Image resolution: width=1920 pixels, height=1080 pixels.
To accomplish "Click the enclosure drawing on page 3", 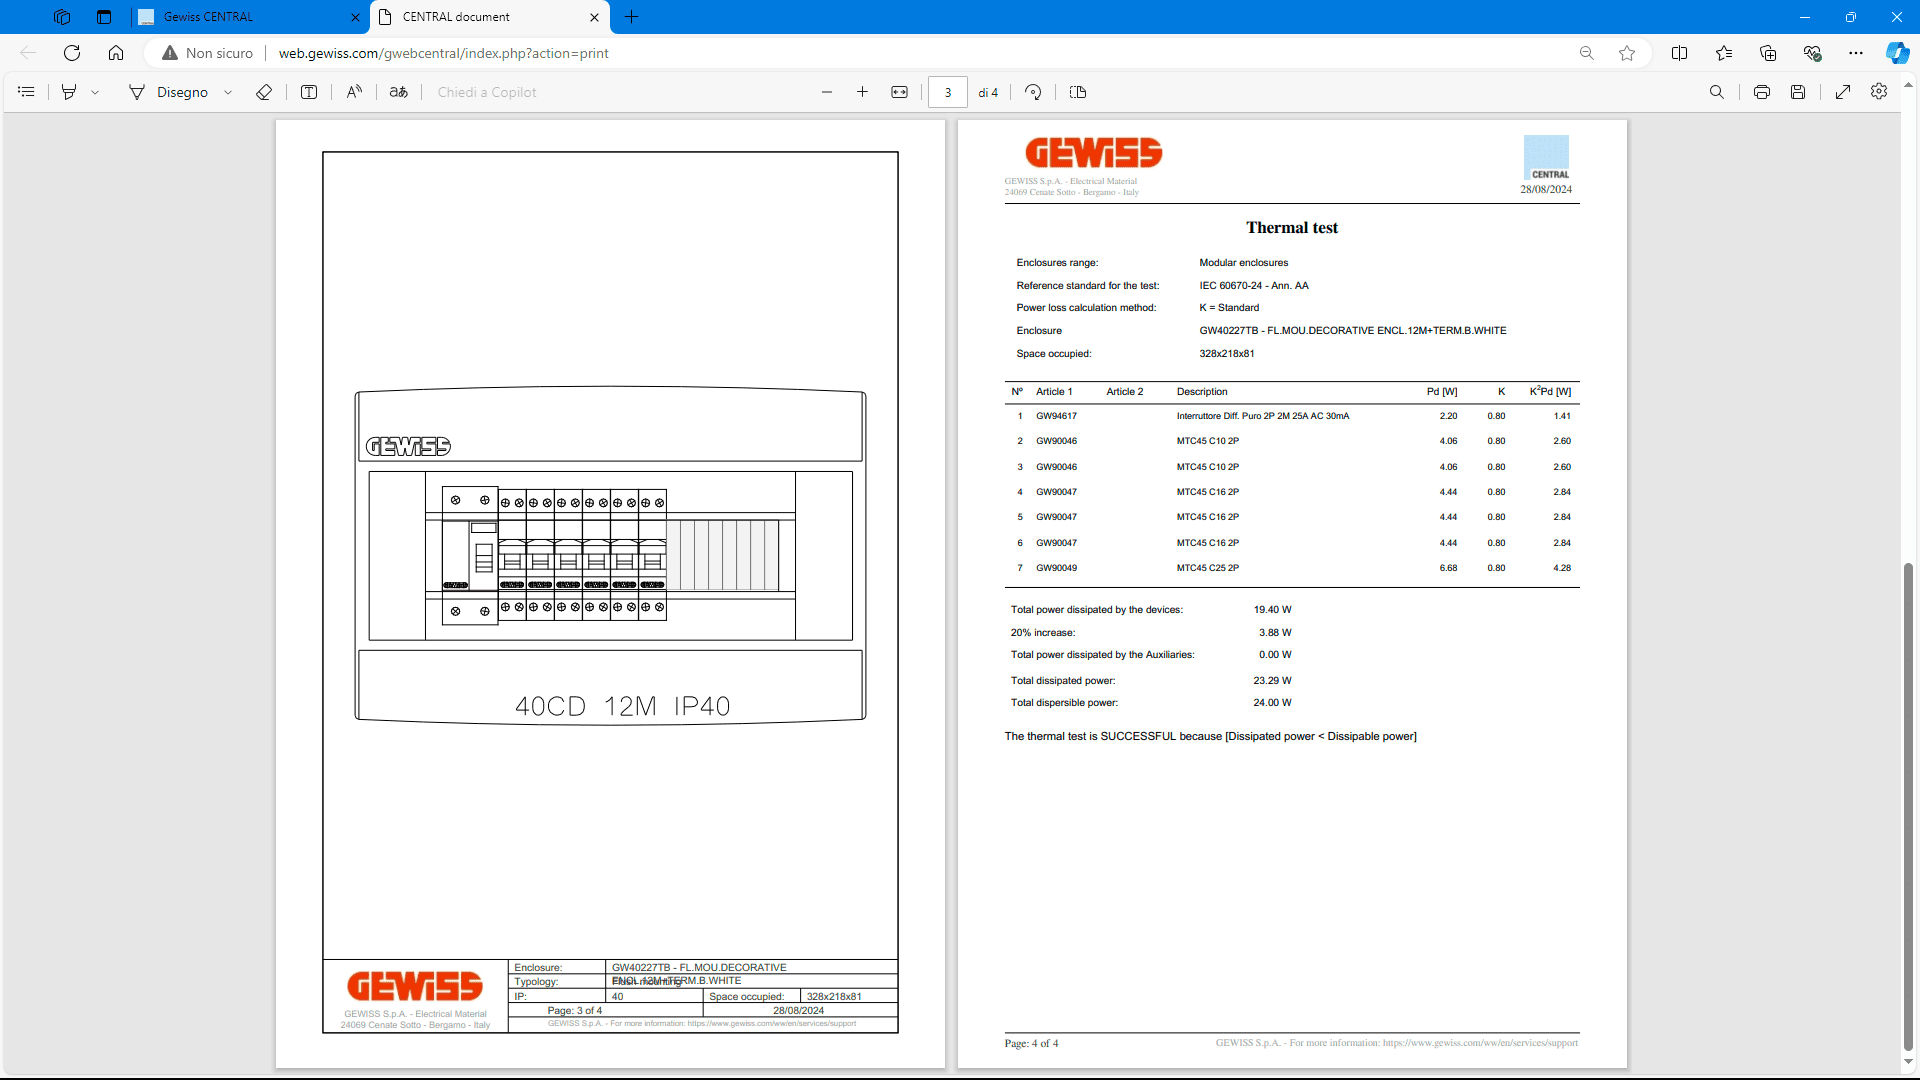I will point(610,555).
